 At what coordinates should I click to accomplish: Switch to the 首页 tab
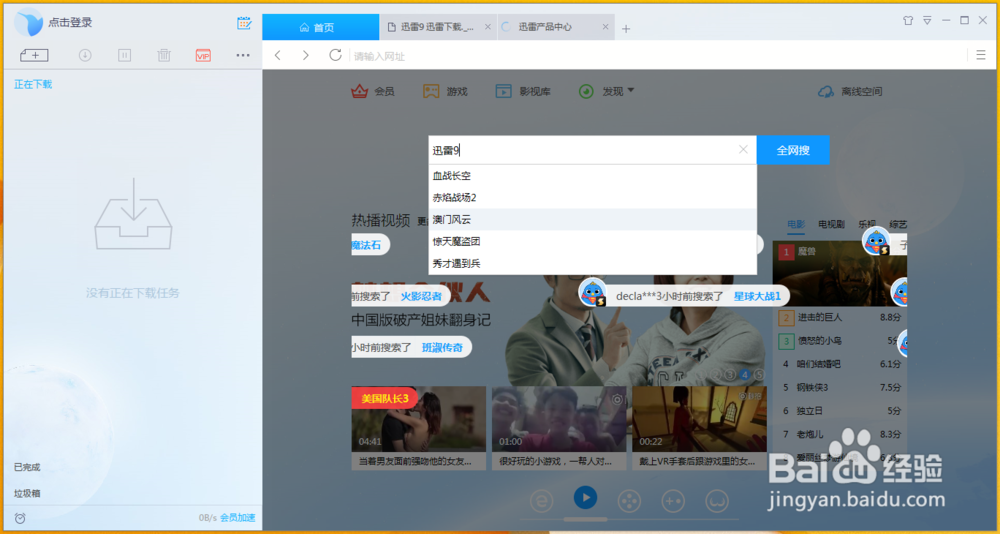click(x=321, y=27)
